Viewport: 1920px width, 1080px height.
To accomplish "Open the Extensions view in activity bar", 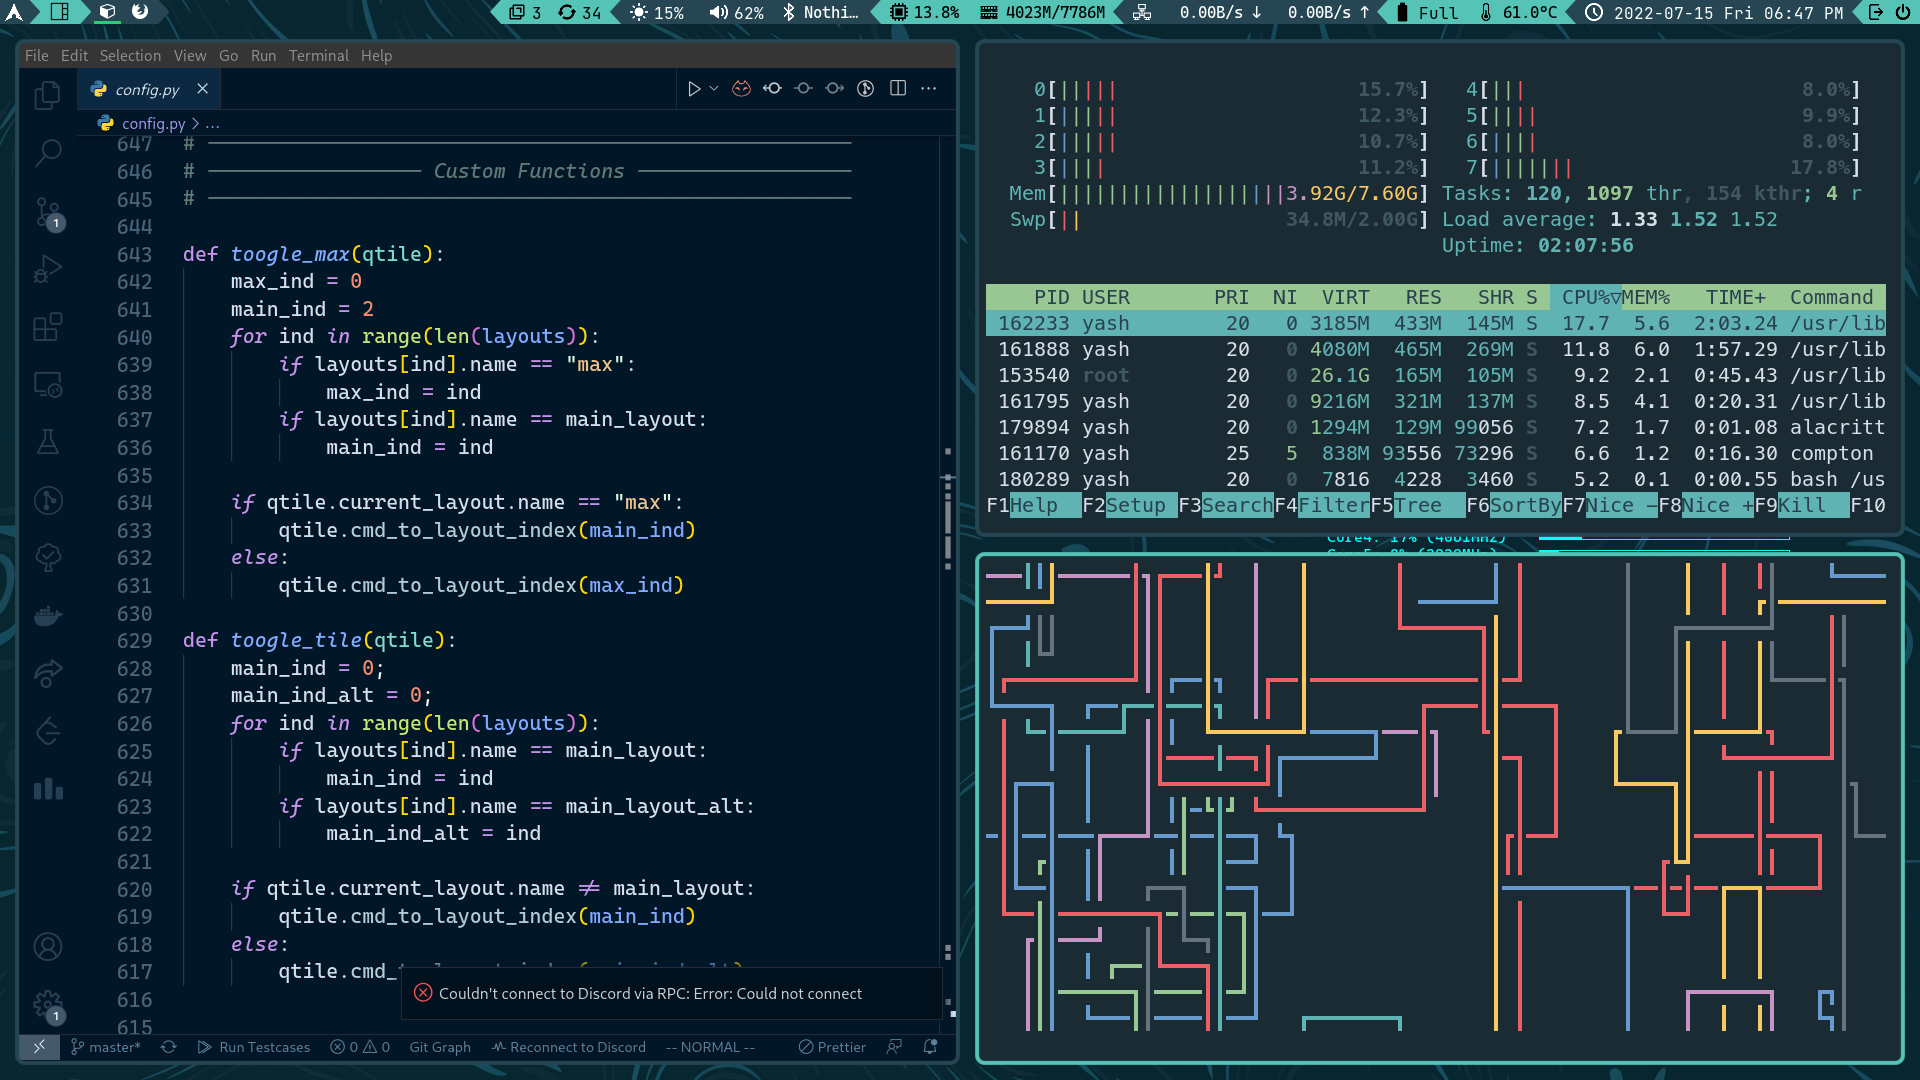I will pos(47,326).
